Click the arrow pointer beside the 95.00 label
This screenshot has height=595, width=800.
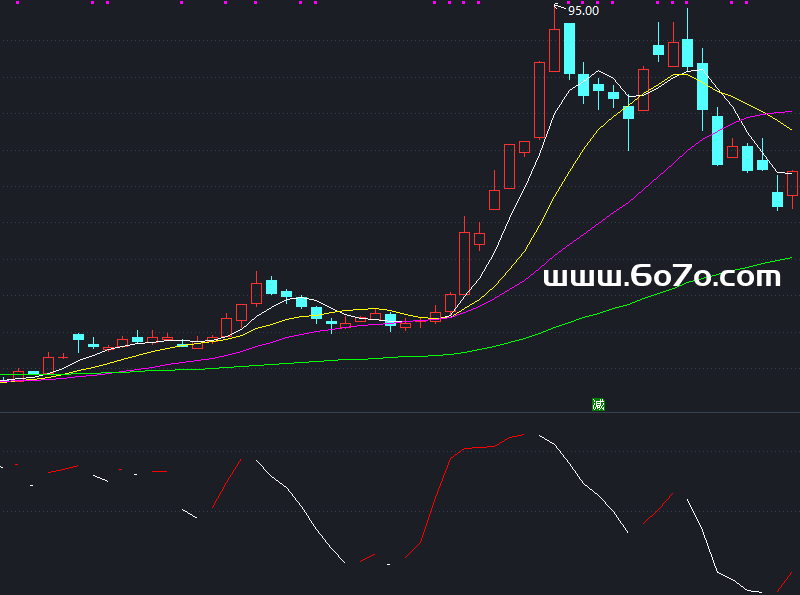559,8
